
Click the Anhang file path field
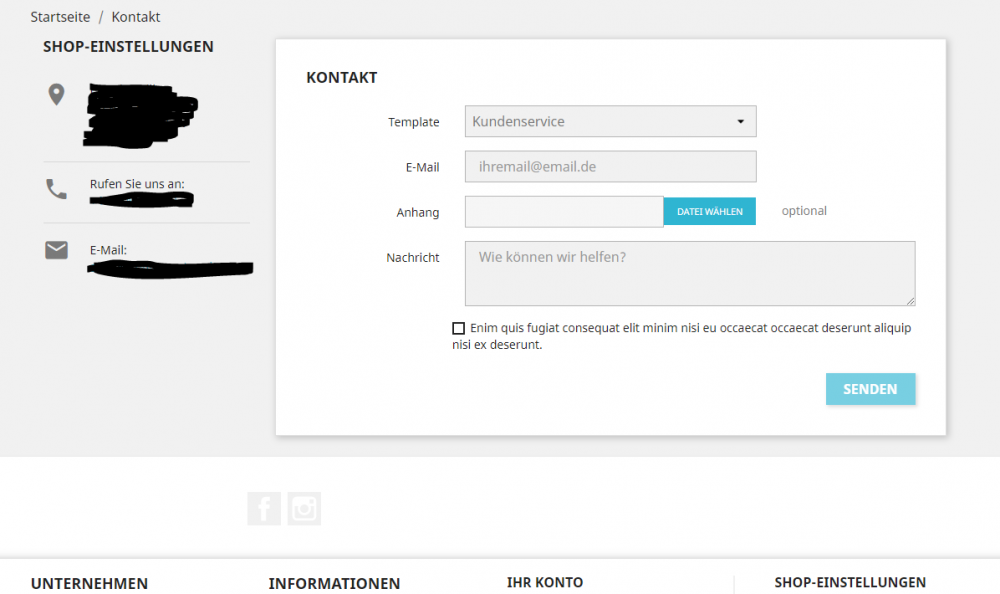pyautogui.click(x=564, y=212)
